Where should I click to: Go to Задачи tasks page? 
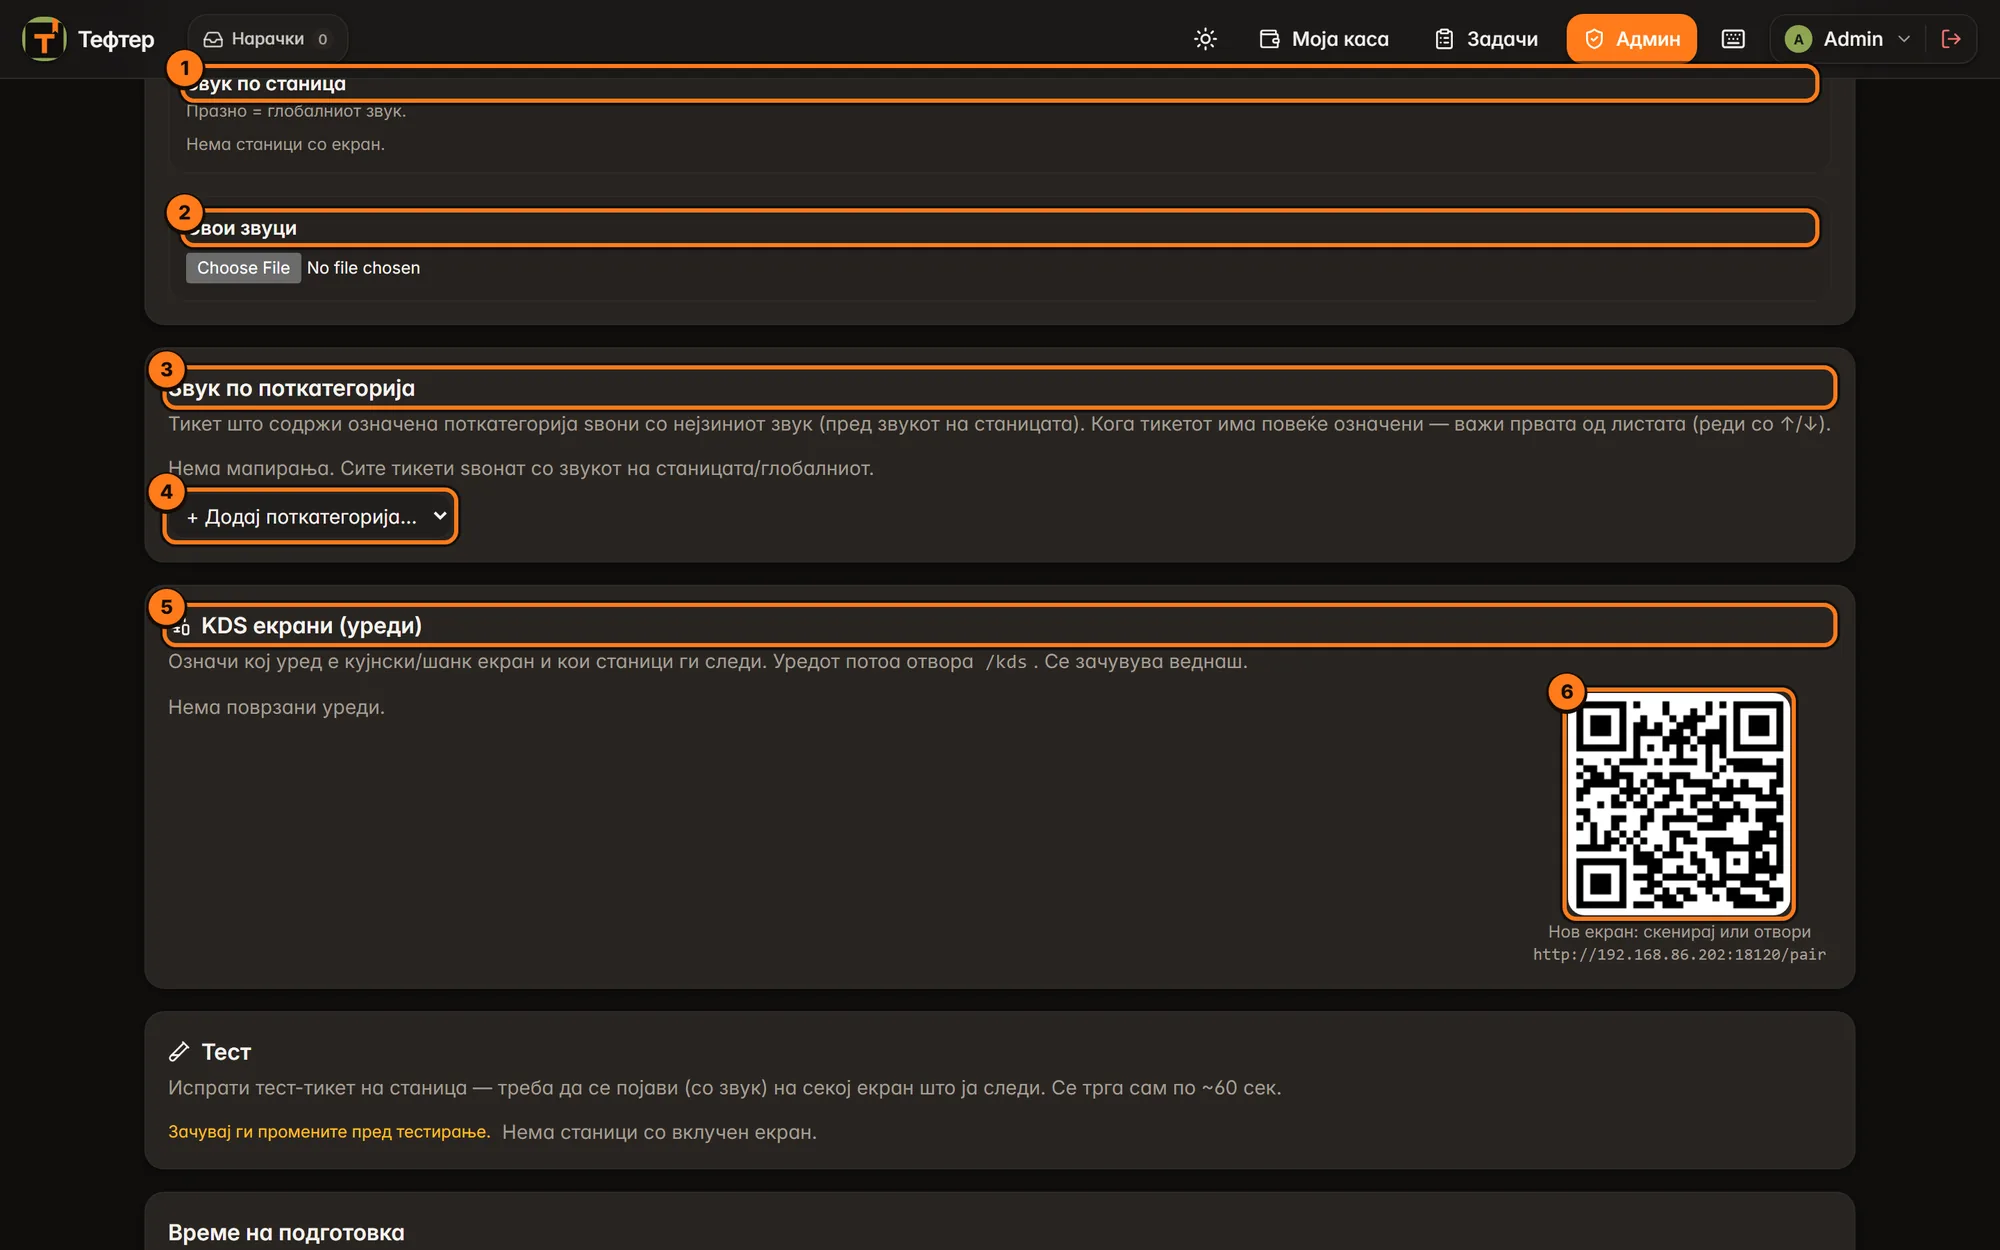(x=1486, y=39)
